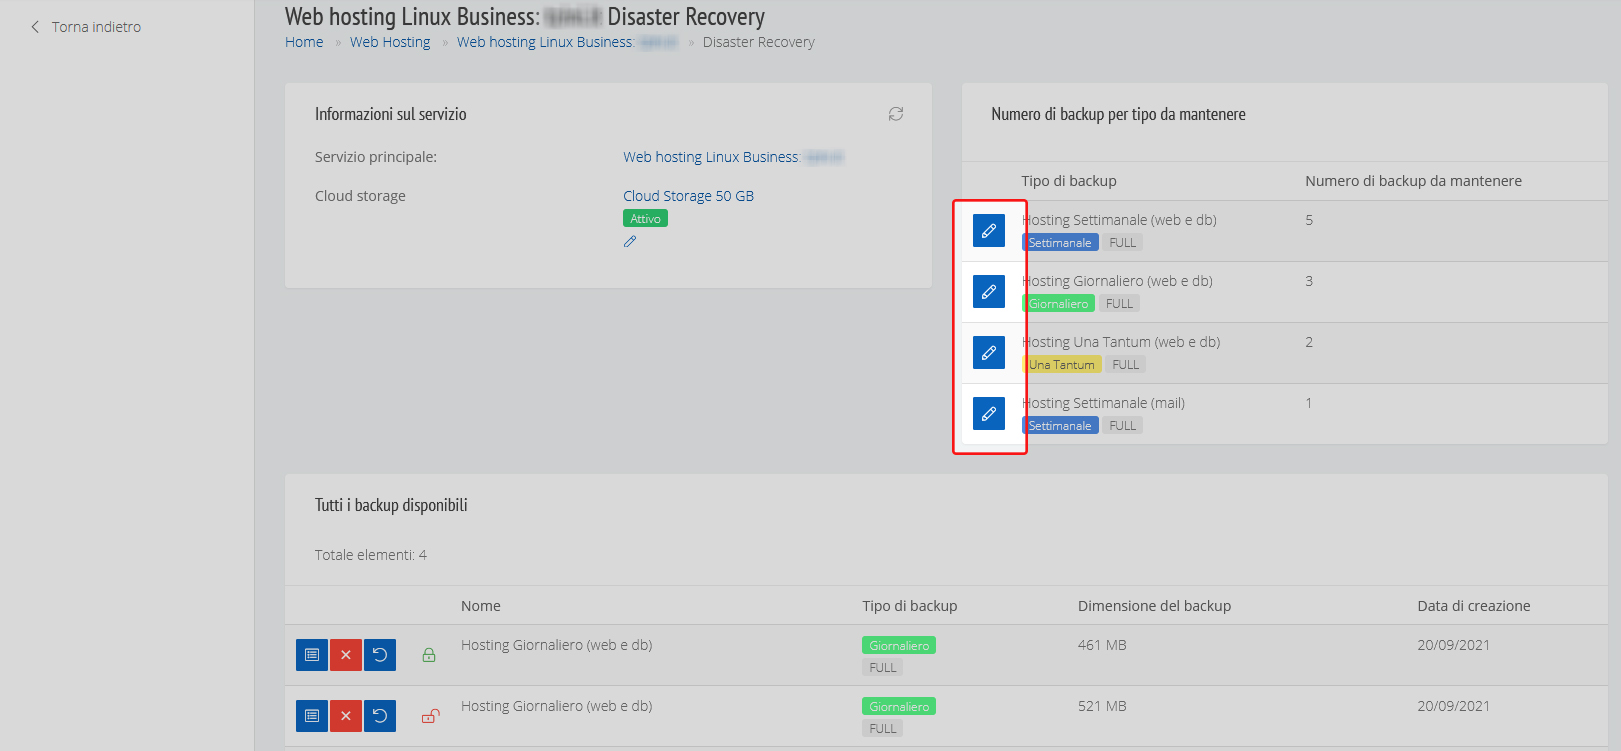Screen dimensions: 1621x751
Task: Go back with Torna indietro
Action: click(x=86, y=27)
